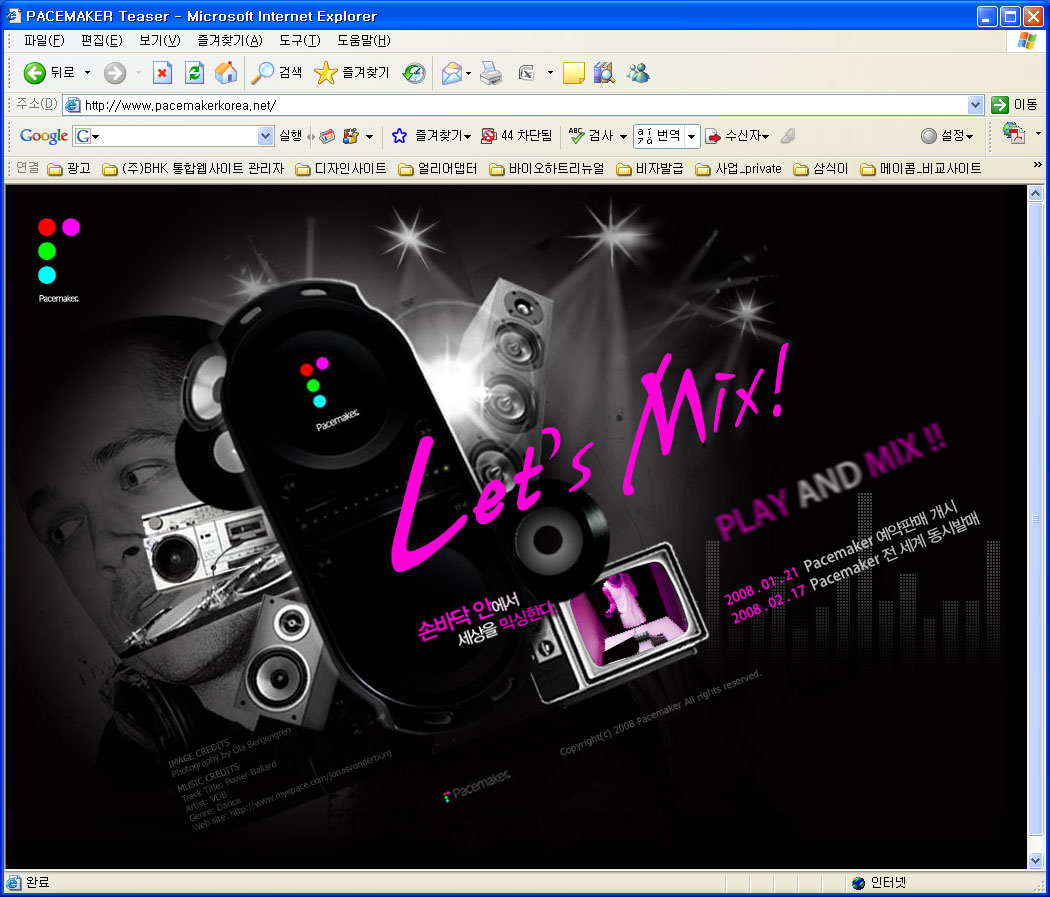Open the 바이오하트리뉴얼 links folder
This screenshot has width=1050, height=897.
click(547, 169)
